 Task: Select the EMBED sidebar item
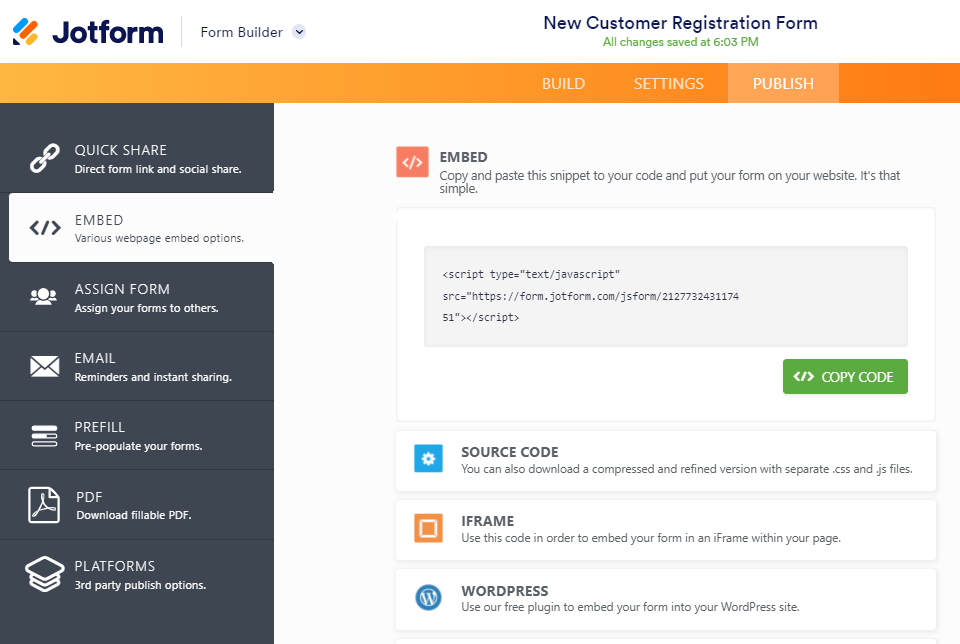[x=141, y=228]
